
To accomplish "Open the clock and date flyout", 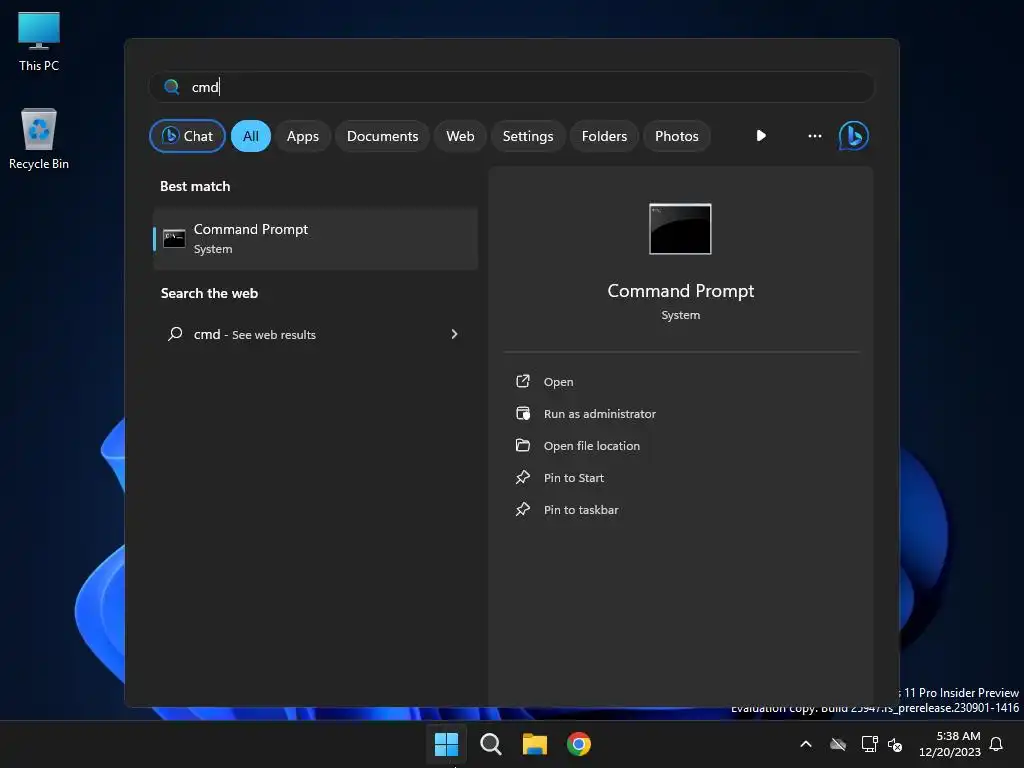I will (x=950, y=744).
